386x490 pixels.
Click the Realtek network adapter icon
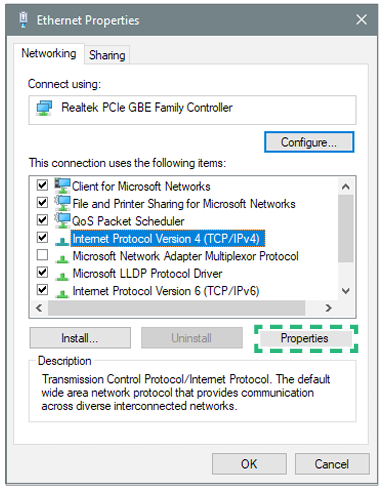[44, 108]
